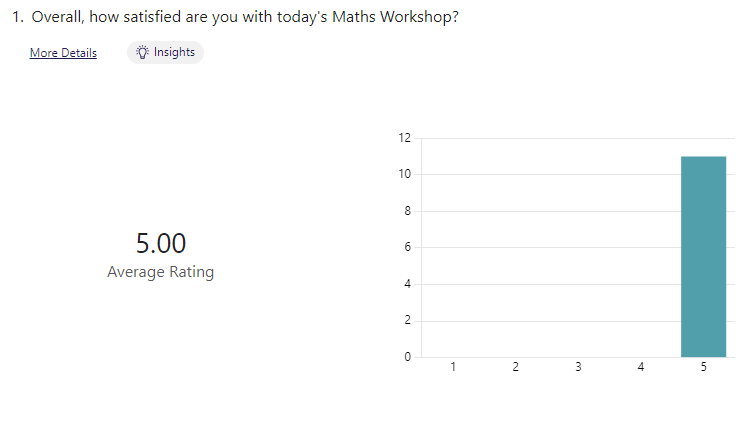This screenshot has width=751, height=446.
Task: Click y-axis value 2 on chart
Action: 408,320
